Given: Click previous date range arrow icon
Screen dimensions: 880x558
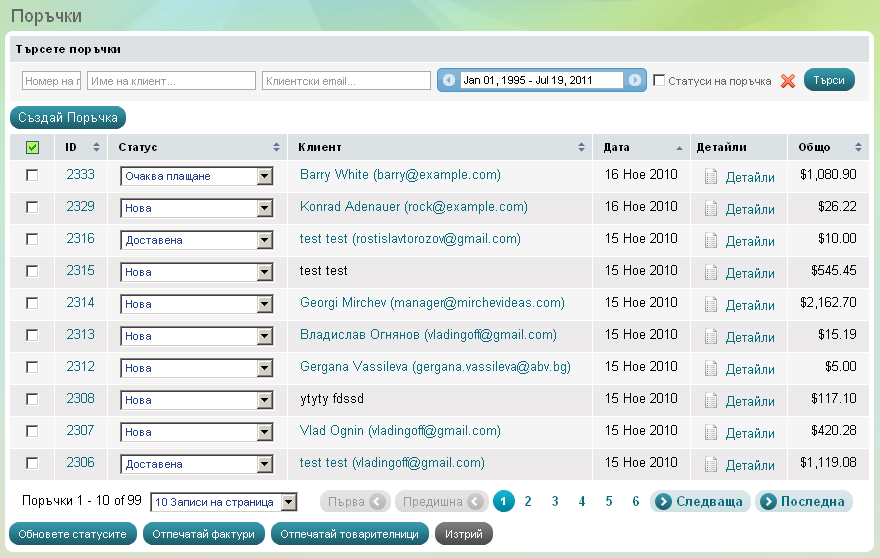Looking at the screenshot, I should pos(449,80).
